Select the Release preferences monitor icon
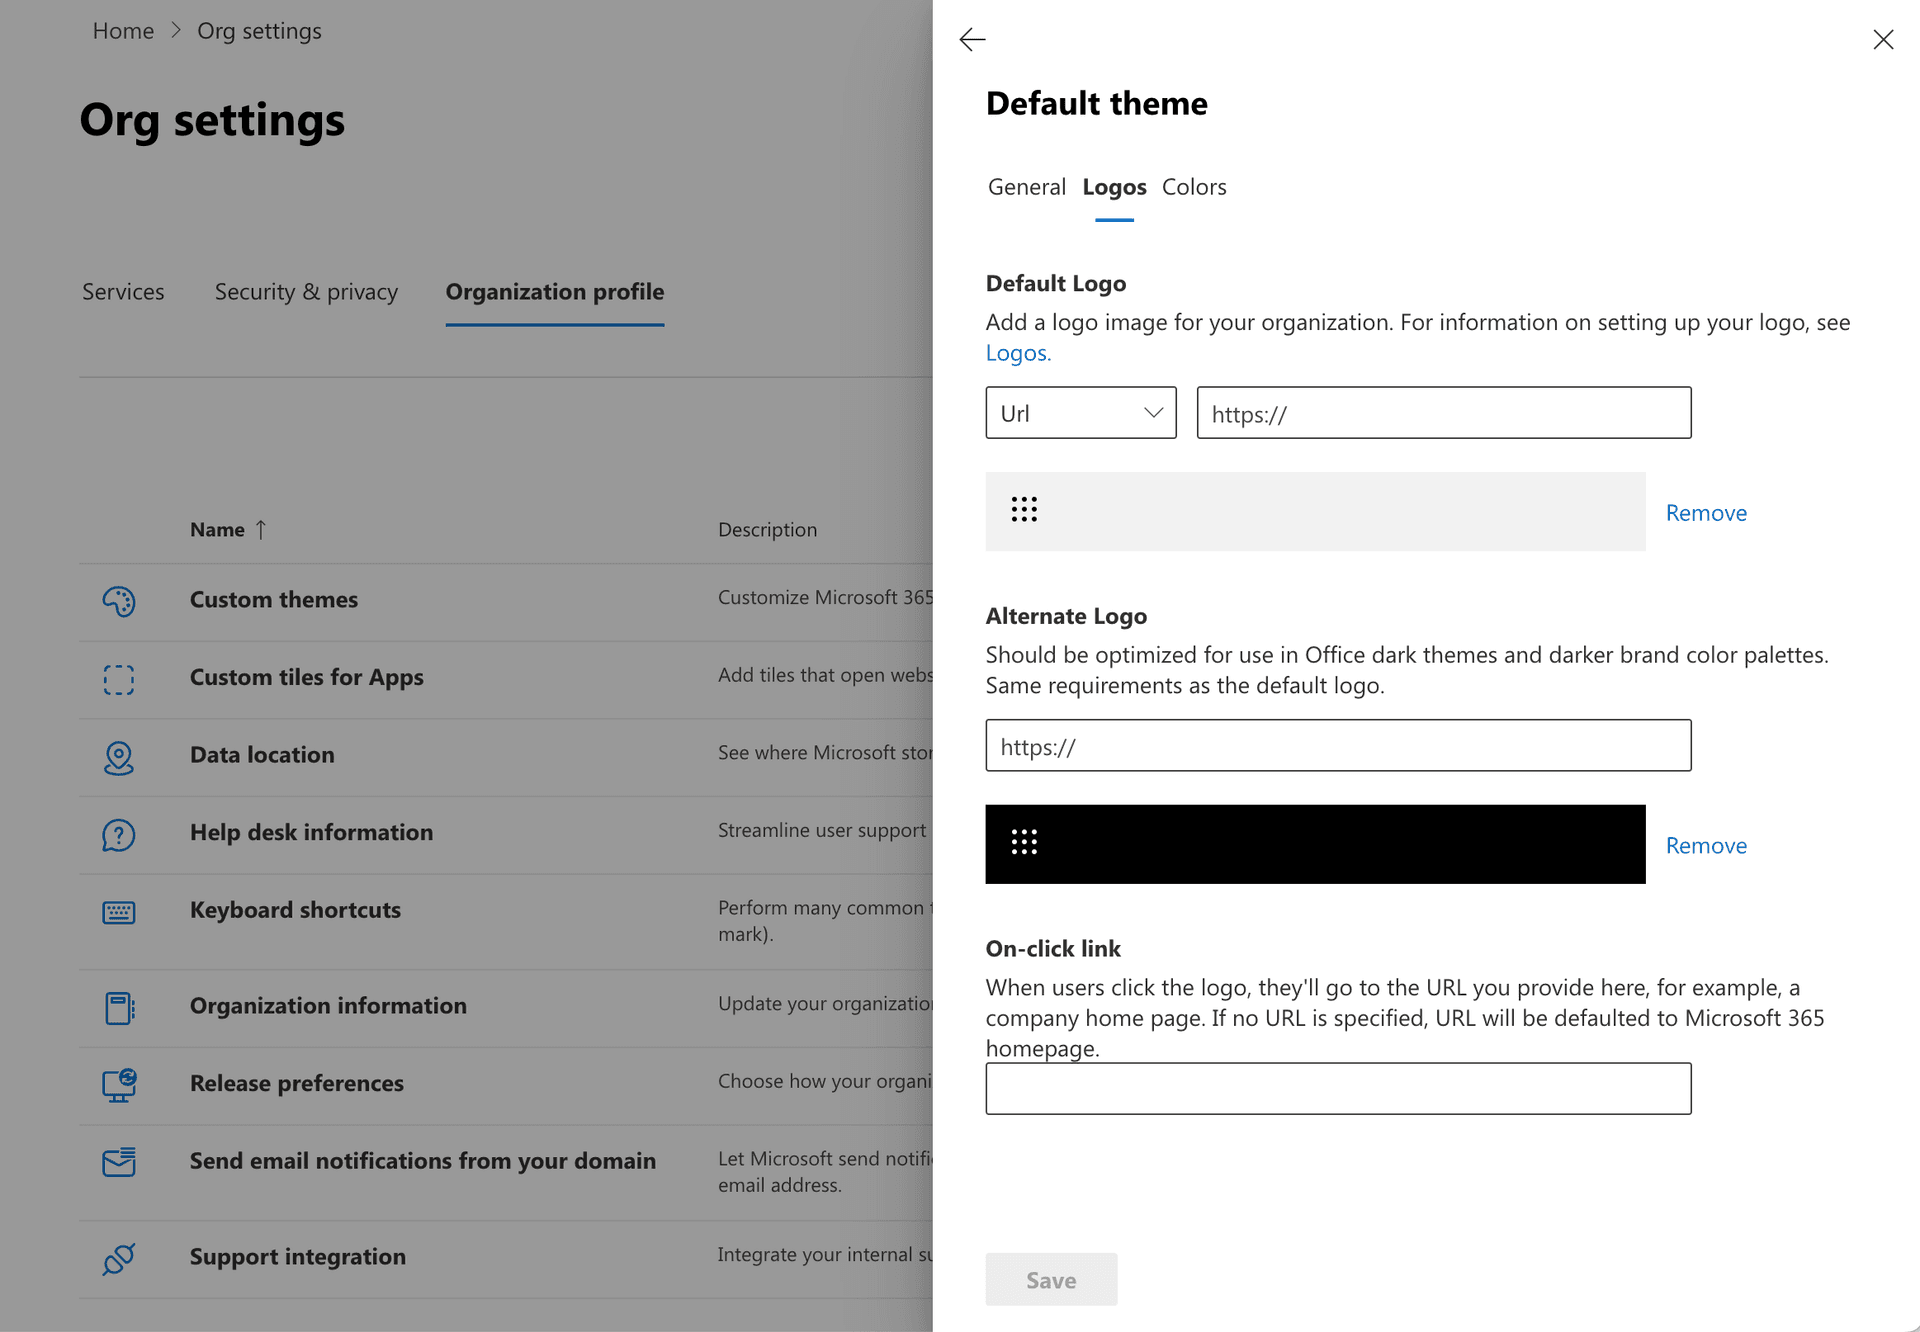 pos(118,1085)
